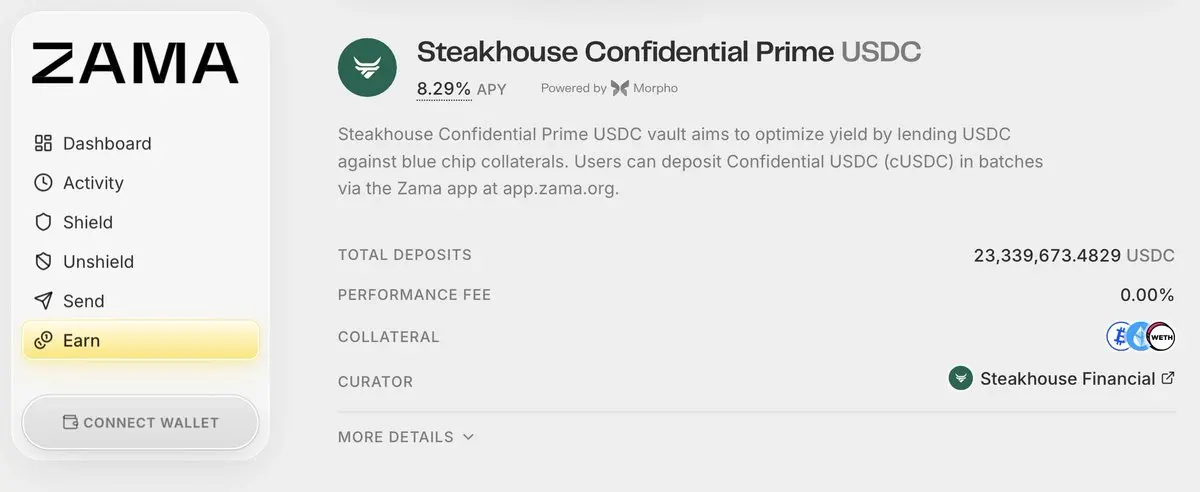1200x492 pixels.
Task: Click the WETH collateral token icon
Action: 1160,337
